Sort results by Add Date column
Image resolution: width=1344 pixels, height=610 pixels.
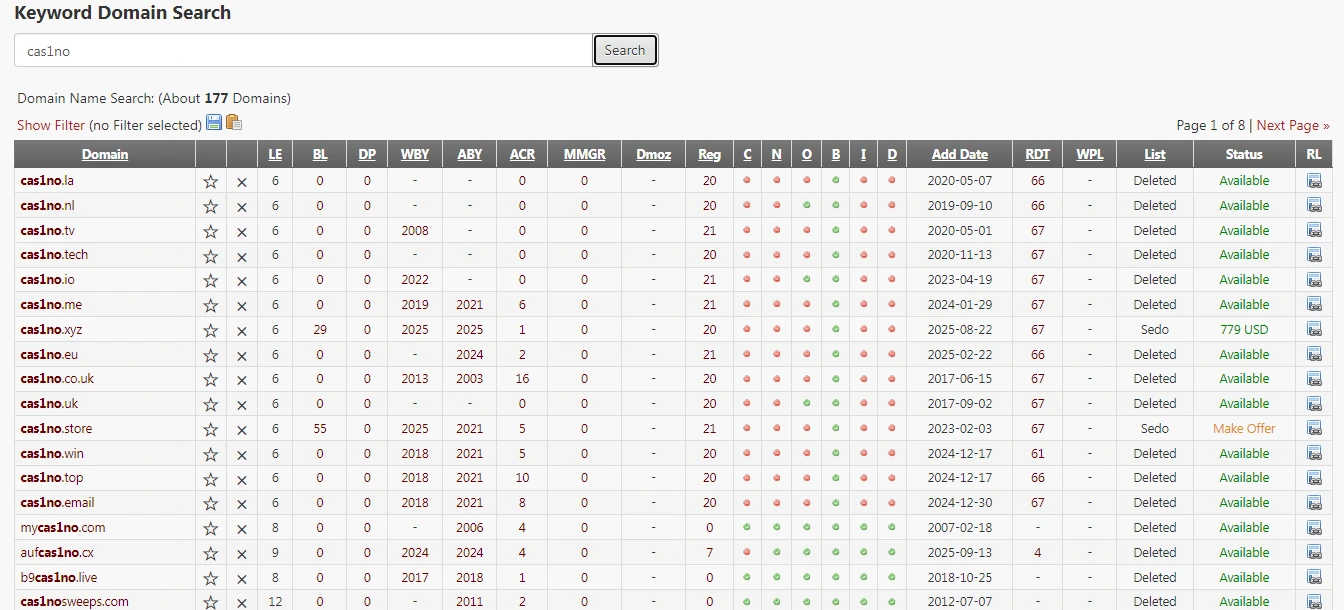tap(959, 154)
